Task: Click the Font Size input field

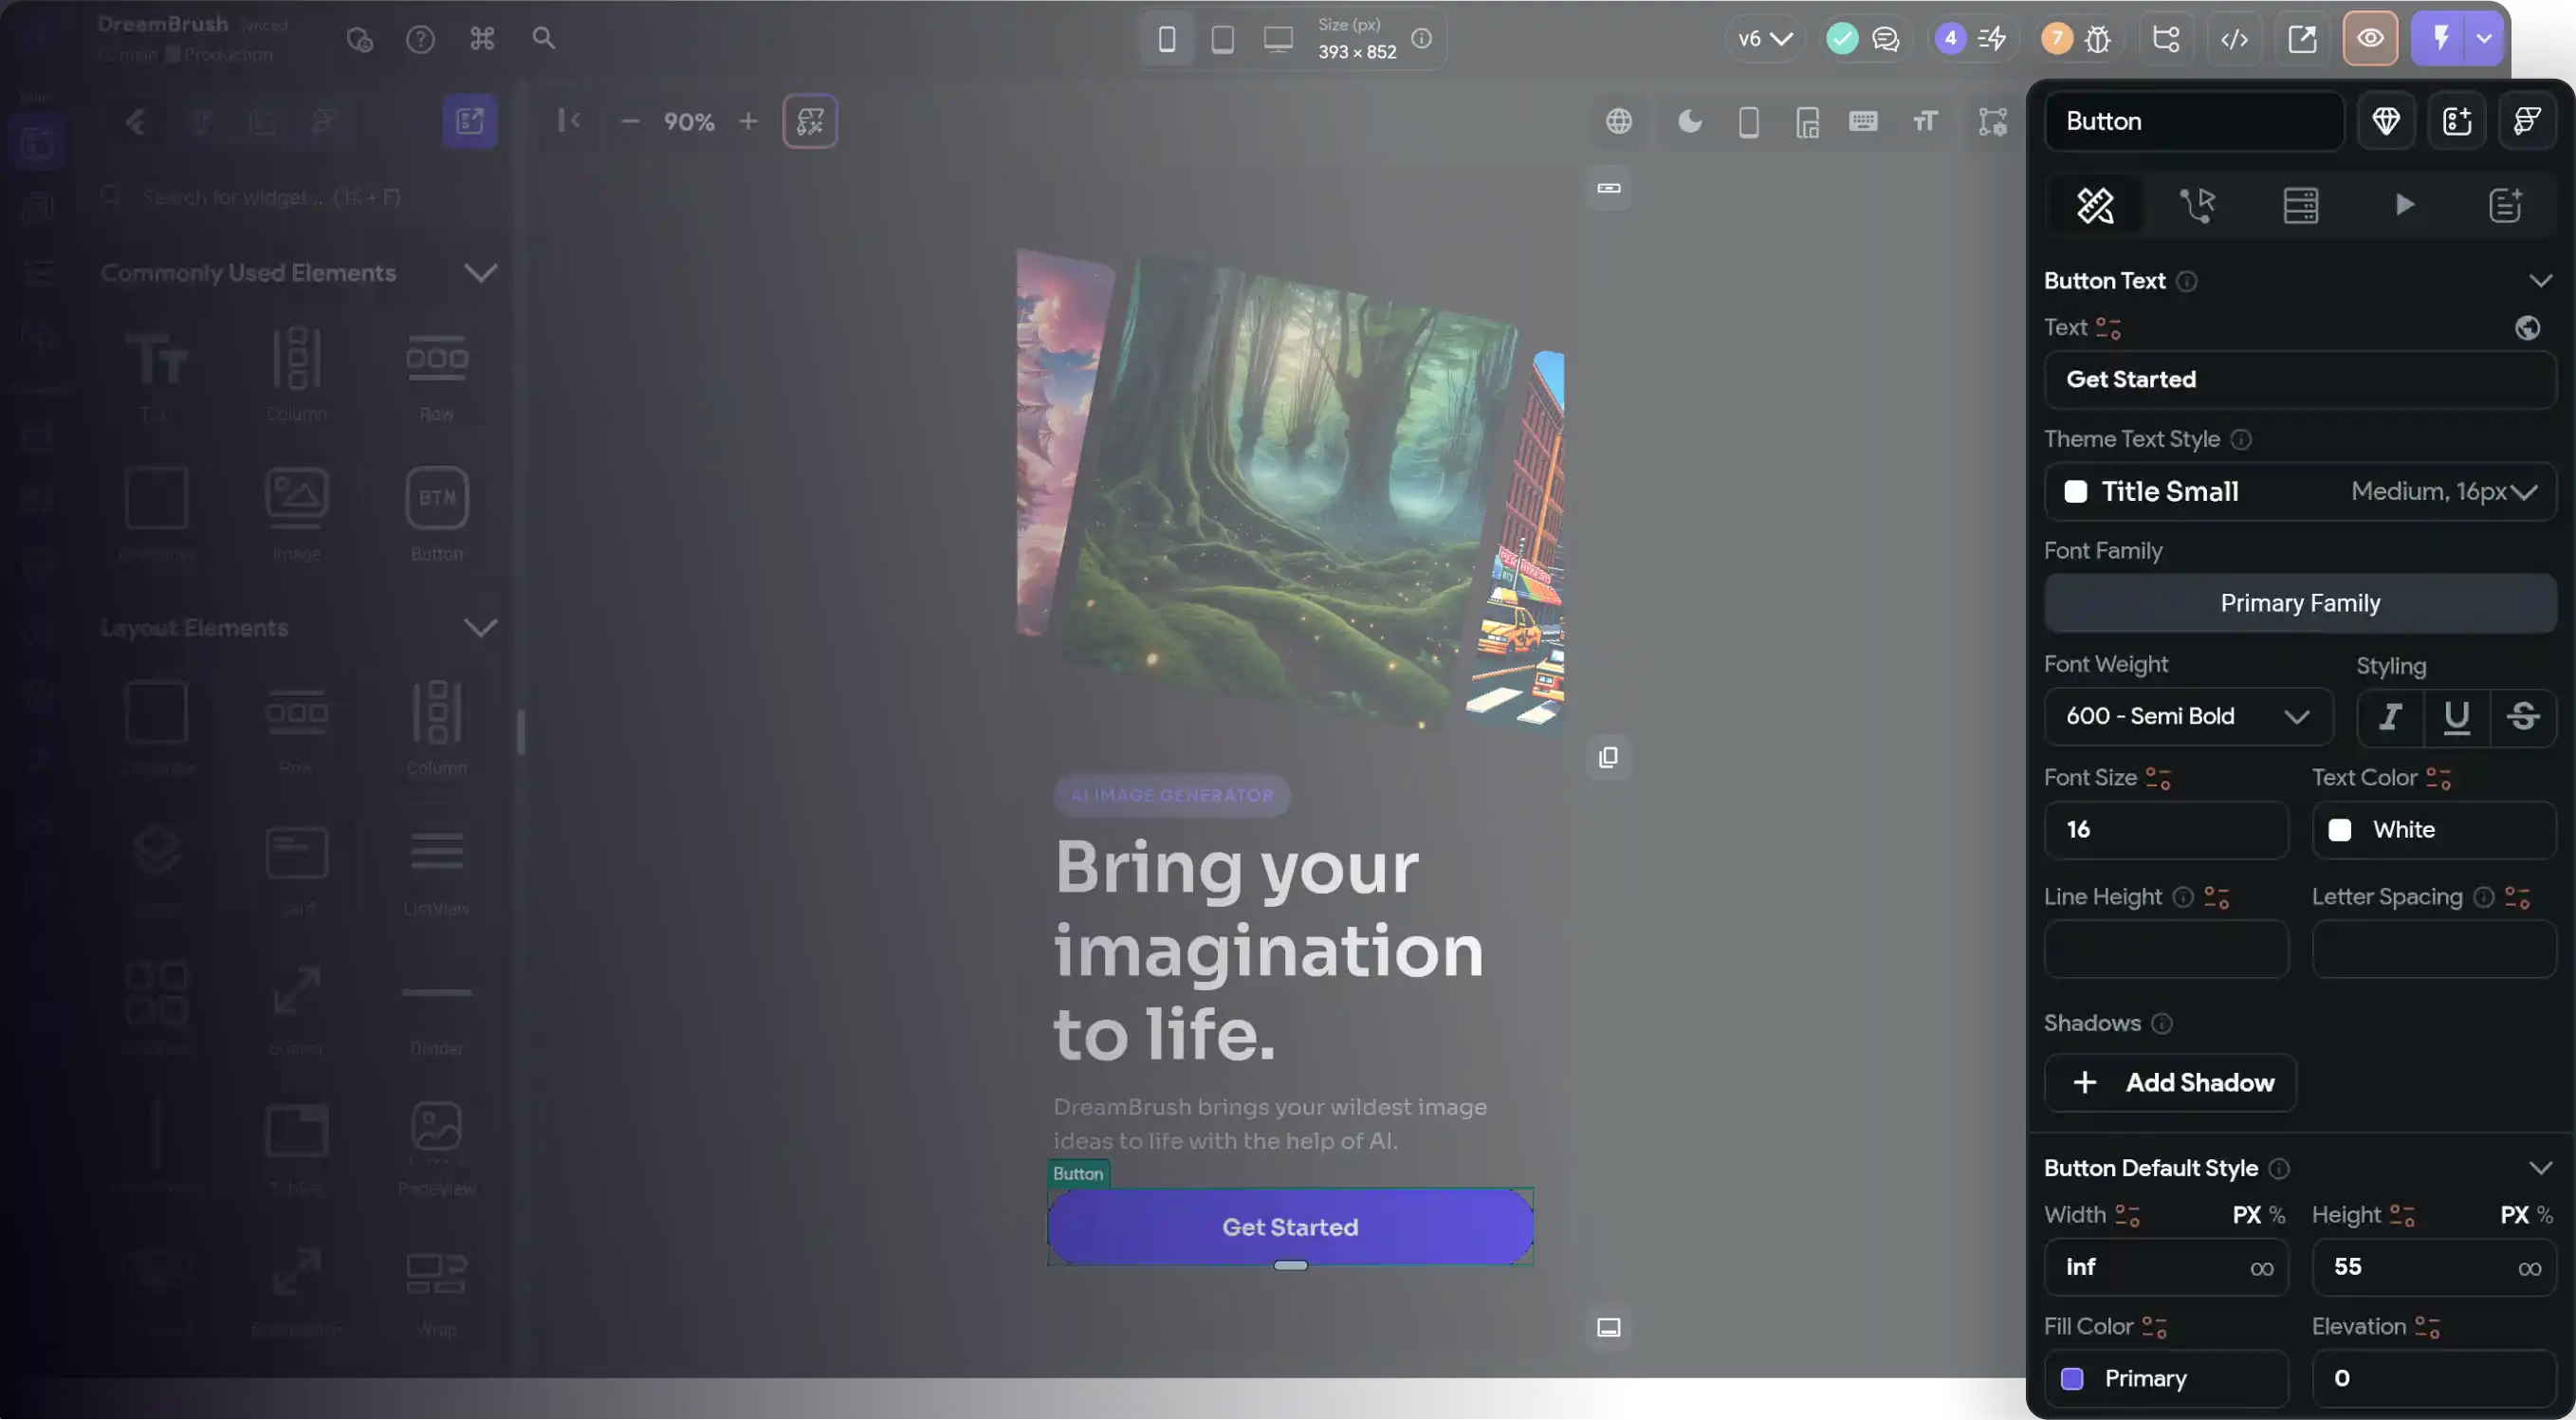Action: [x=2165, y=830]
